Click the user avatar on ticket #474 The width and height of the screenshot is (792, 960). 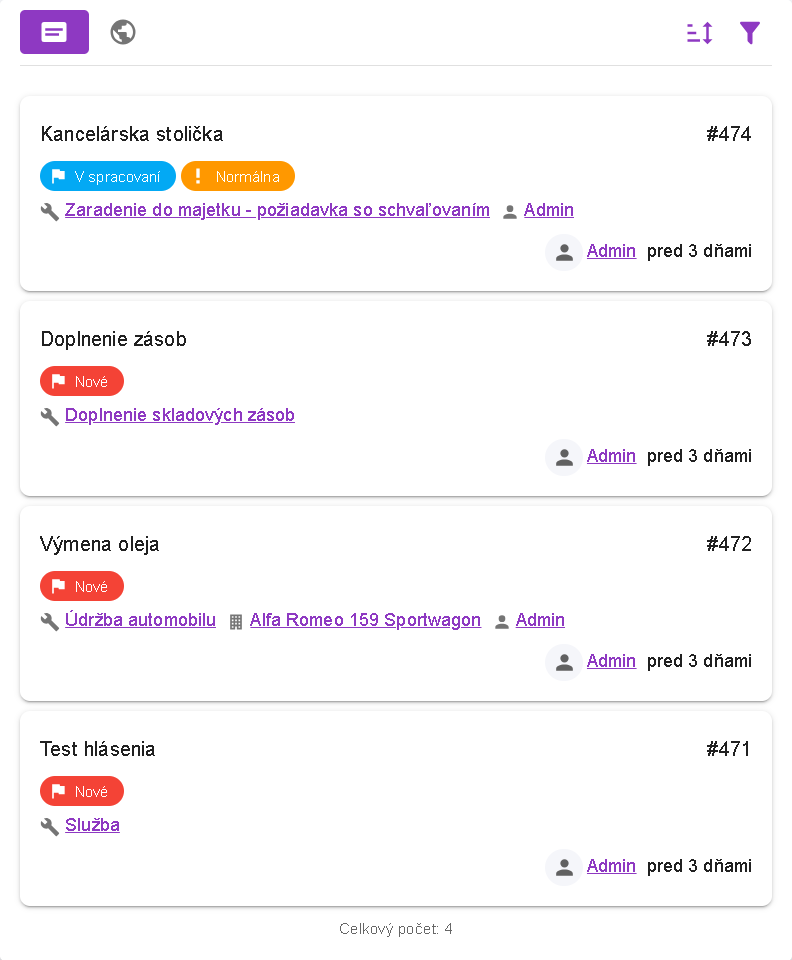coord(564,252)
